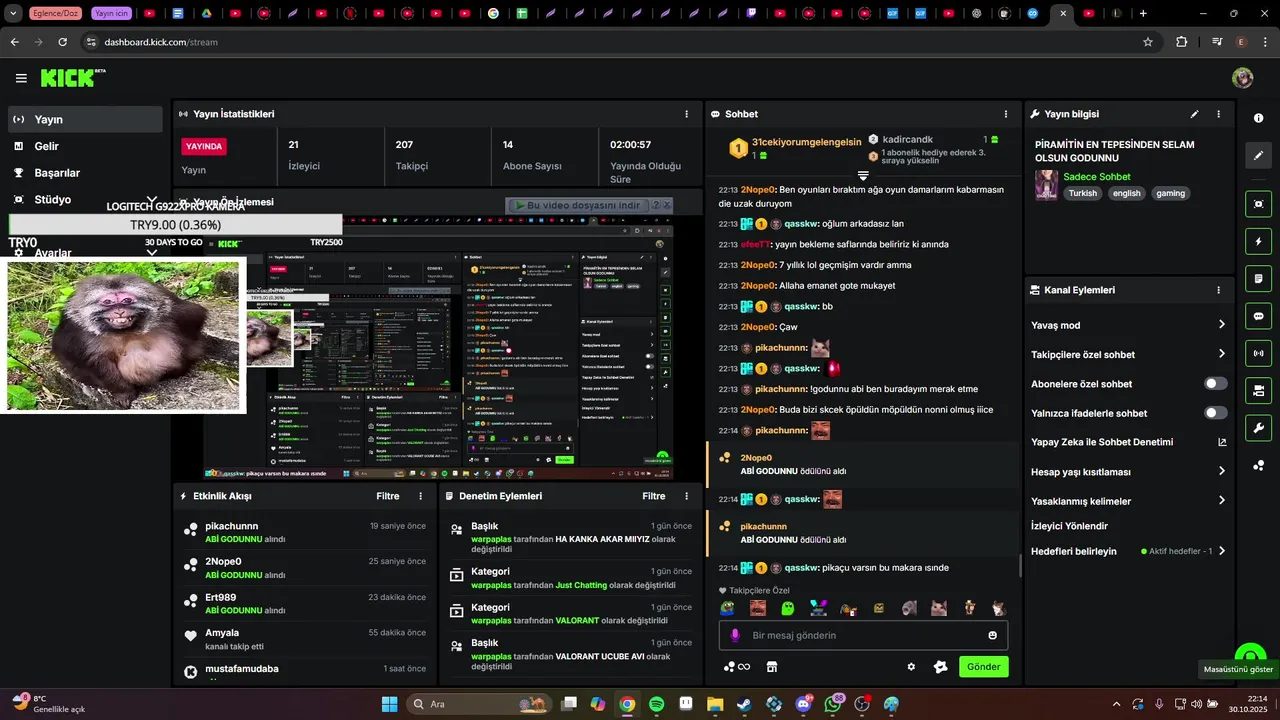This screenshot has height=720, width=1280.
Task: Click the channel points infinity icon
Action: pyautogui.click(x=737, y=667)
